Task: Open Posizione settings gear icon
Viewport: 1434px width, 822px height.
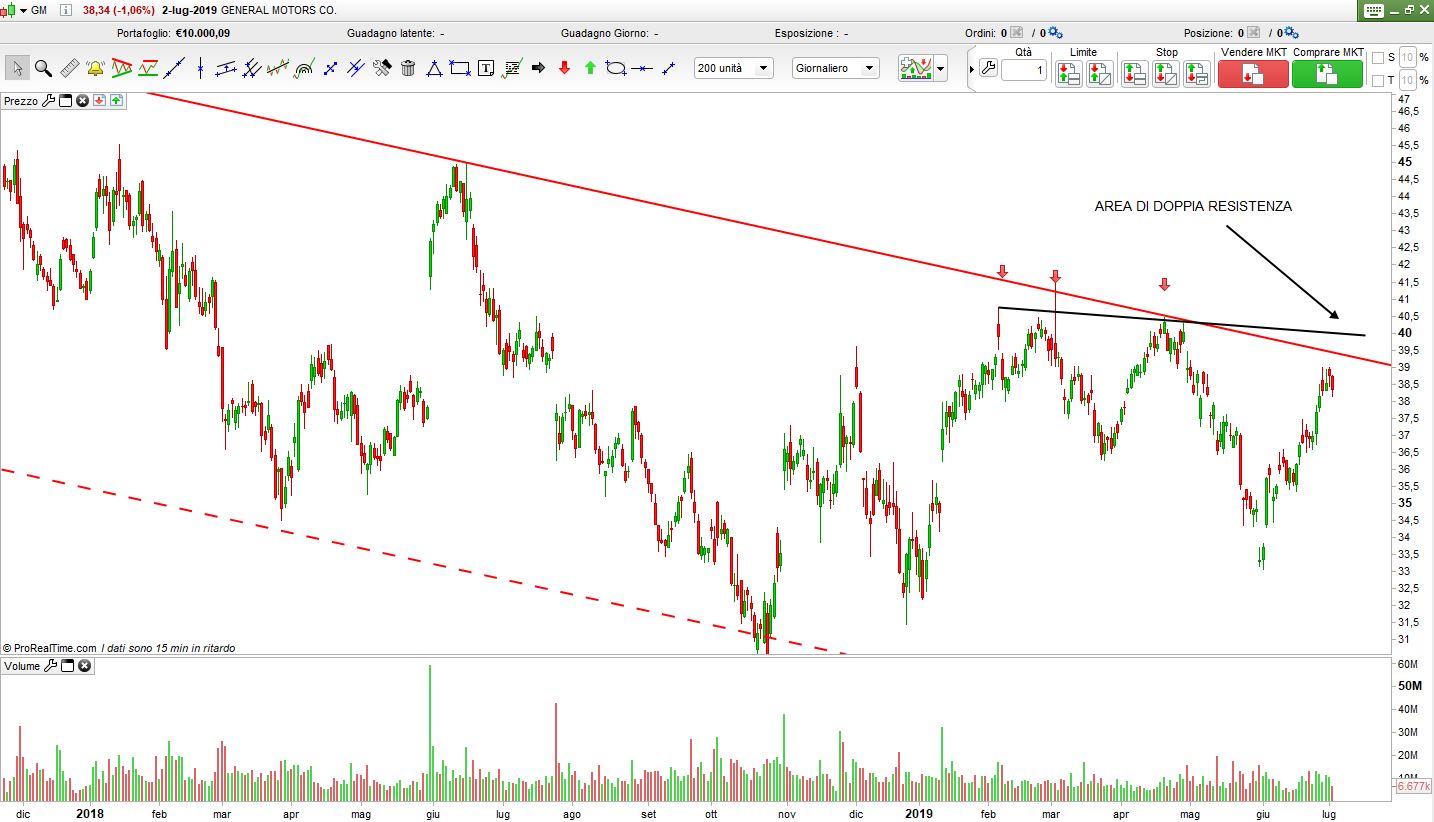Action: [x=1290, y=33]
